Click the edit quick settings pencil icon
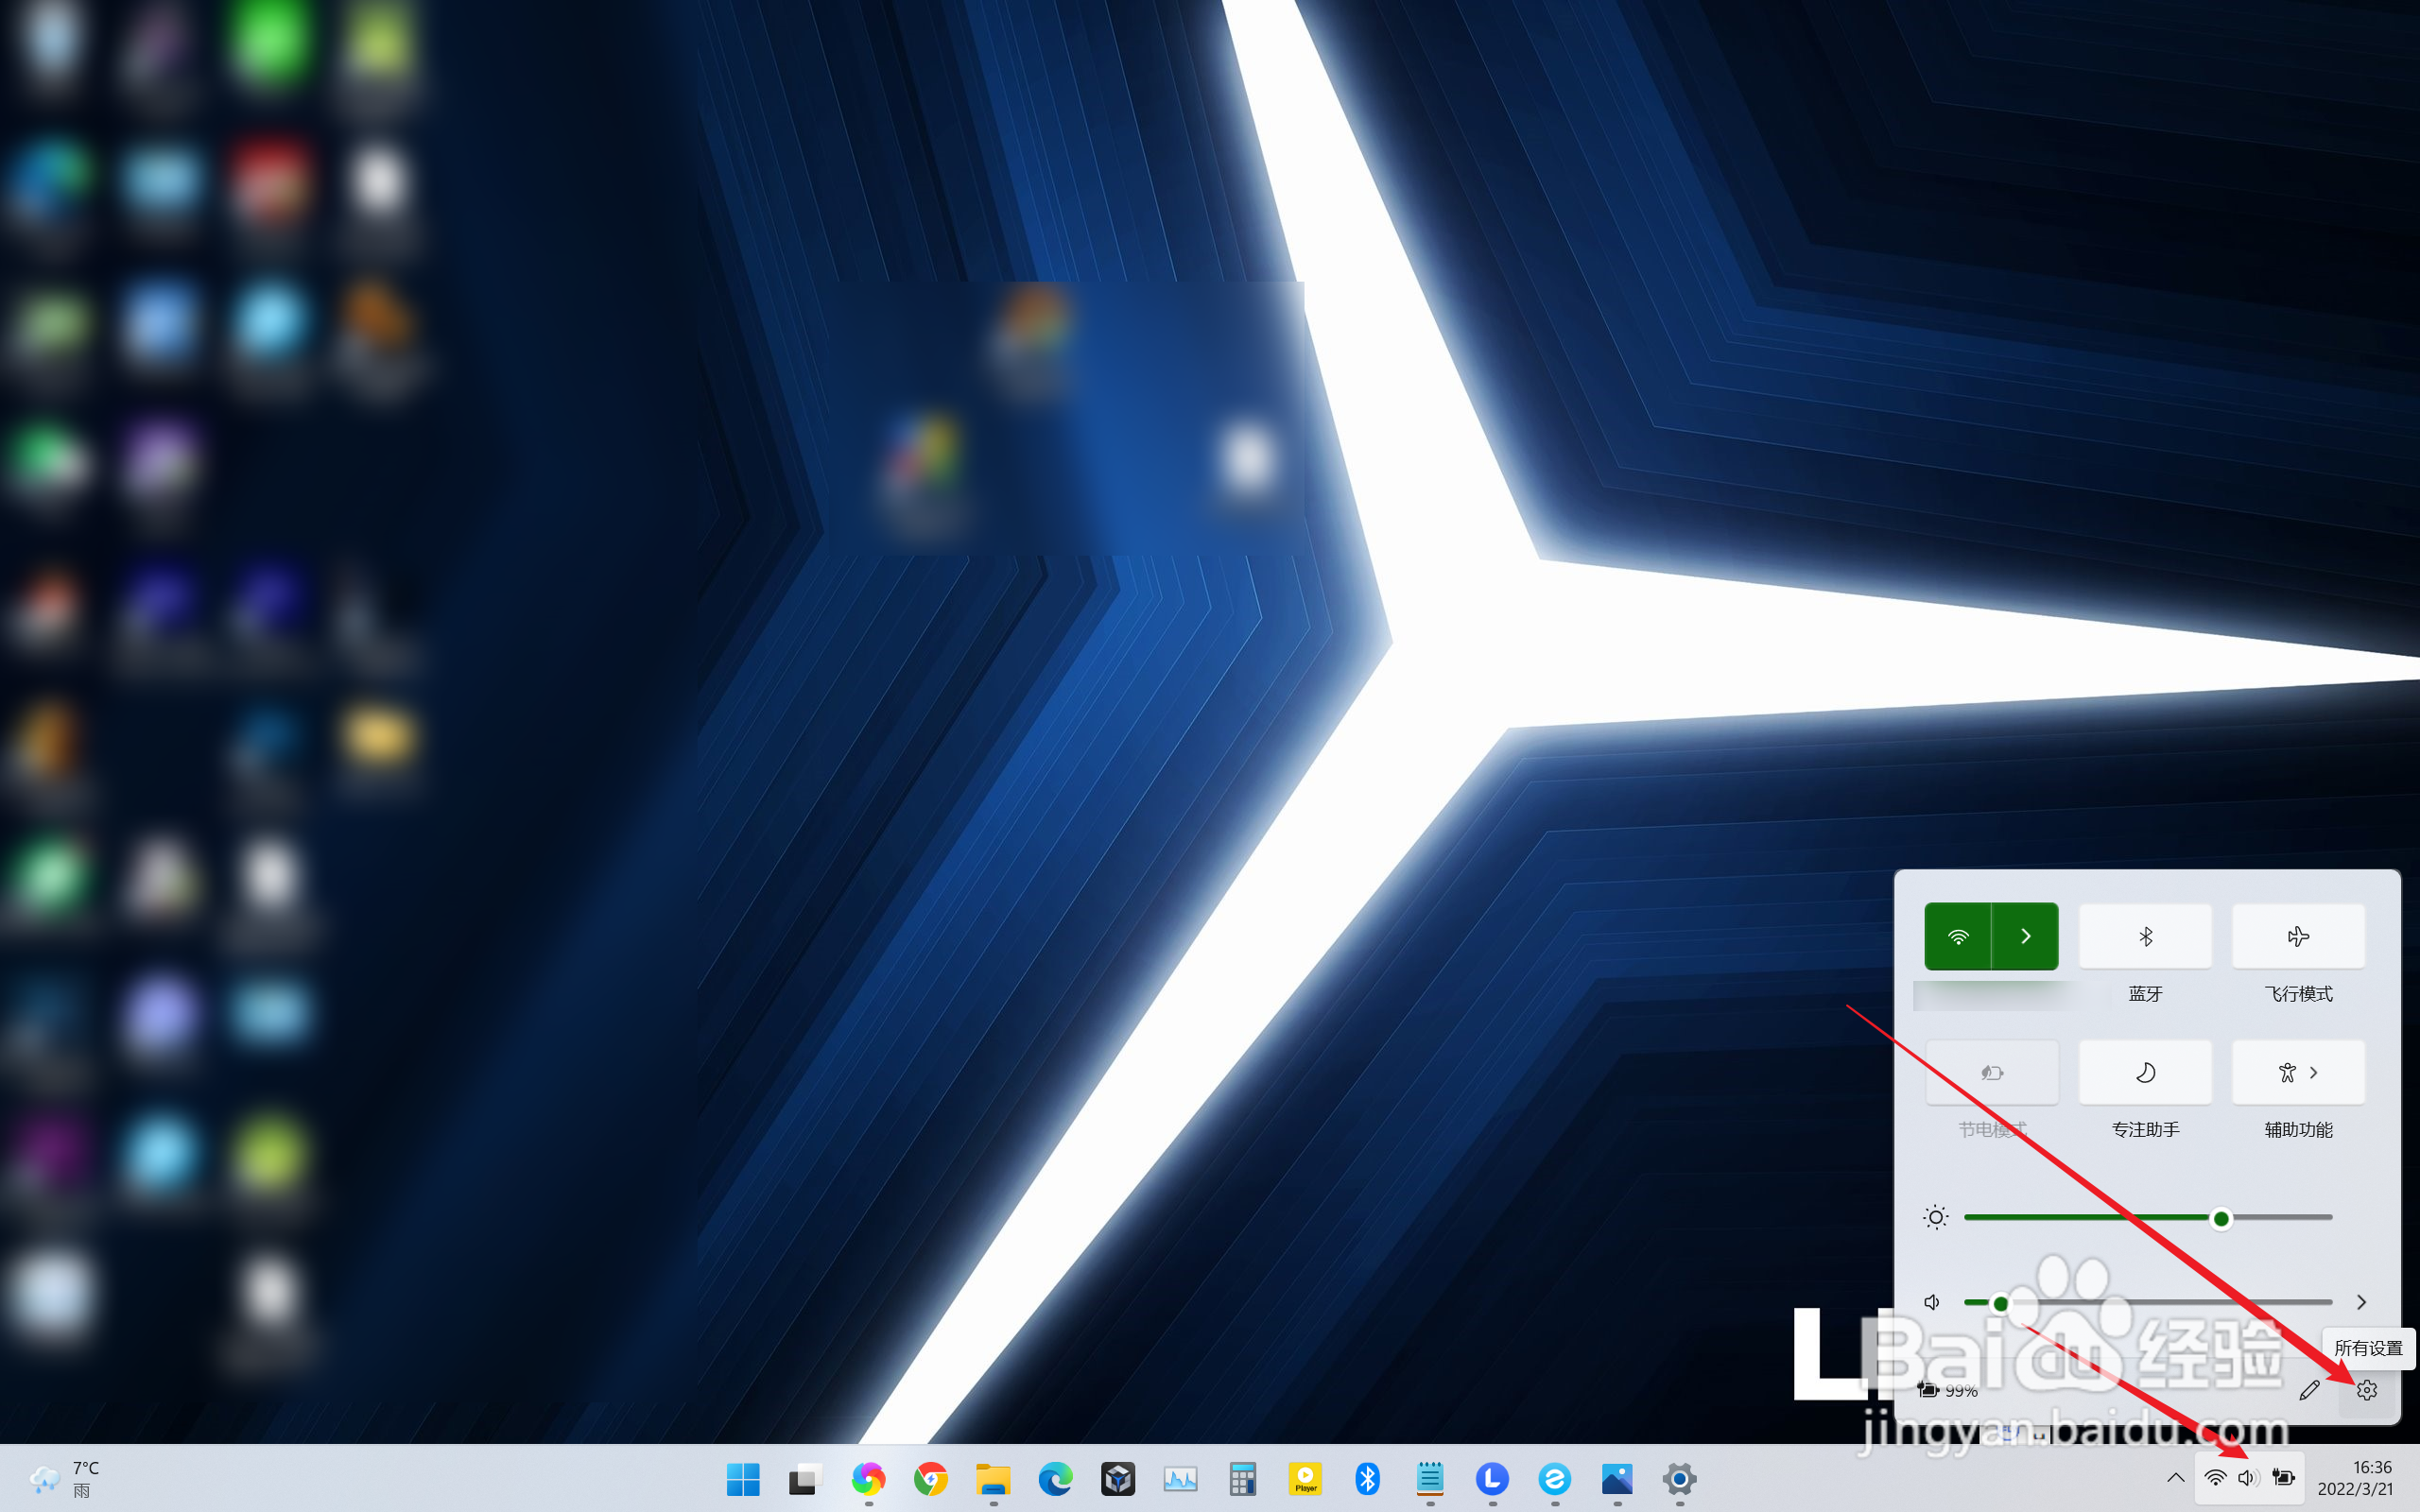 click(2308, 1390)
